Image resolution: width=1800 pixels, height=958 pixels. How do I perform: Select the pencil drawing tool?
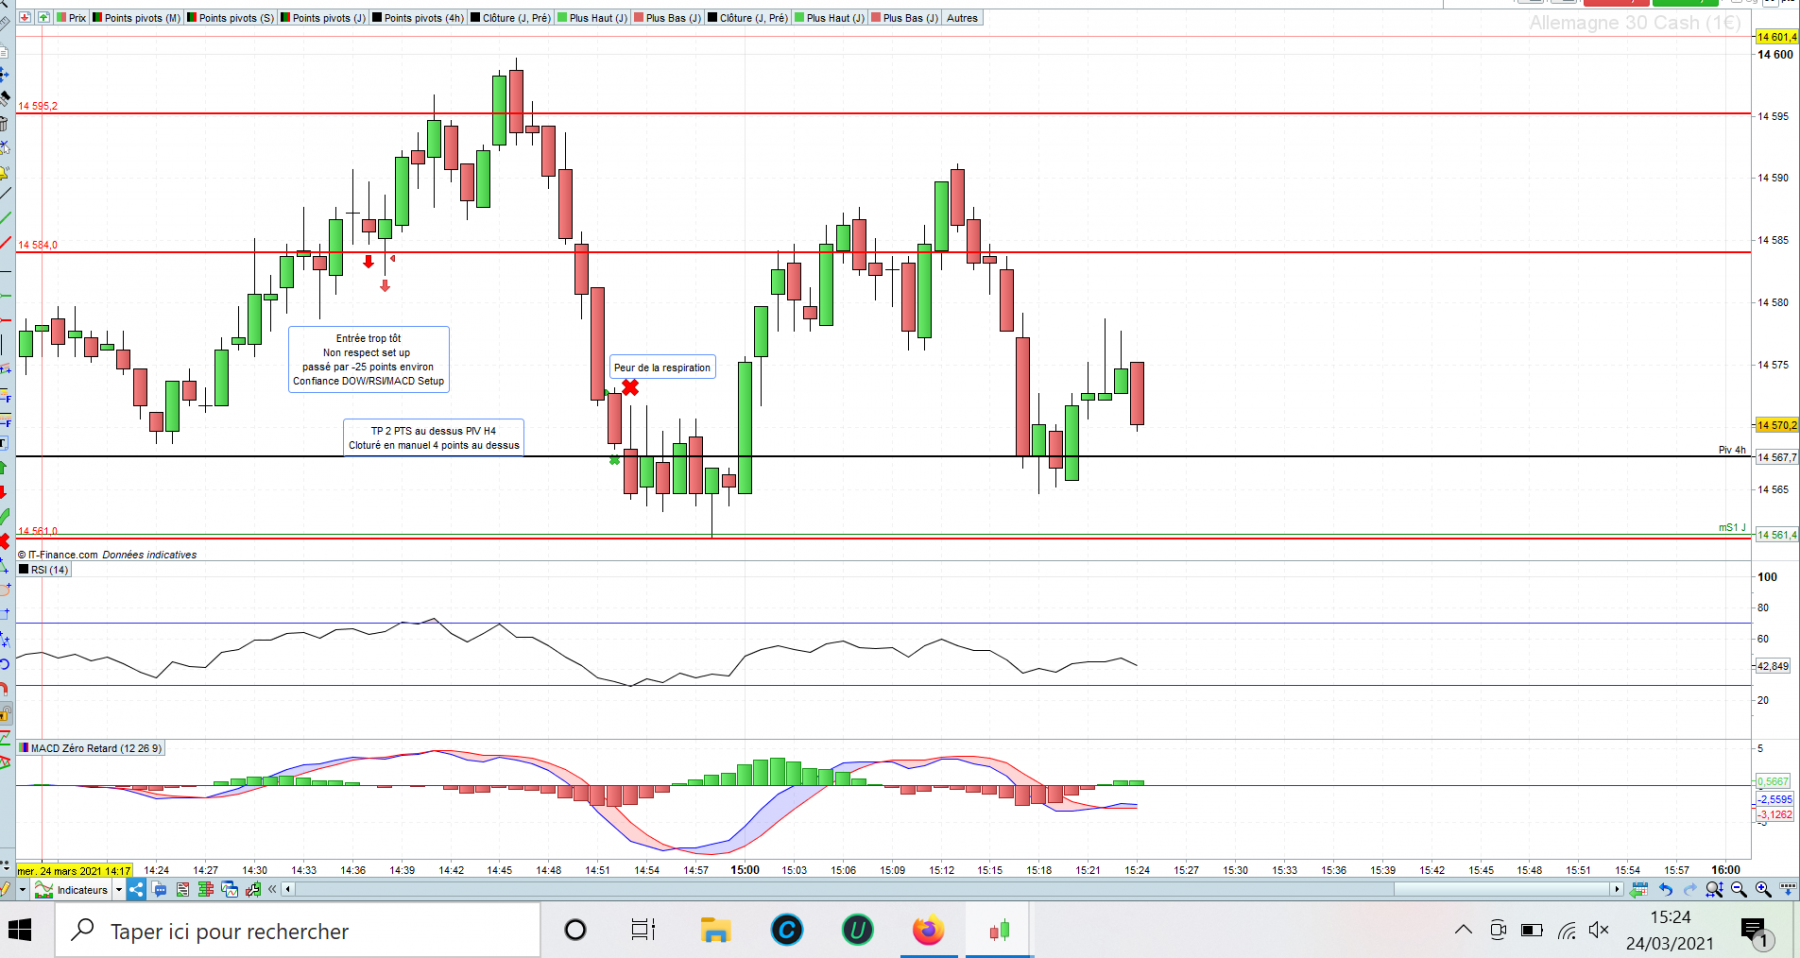[x=6, y=889]
